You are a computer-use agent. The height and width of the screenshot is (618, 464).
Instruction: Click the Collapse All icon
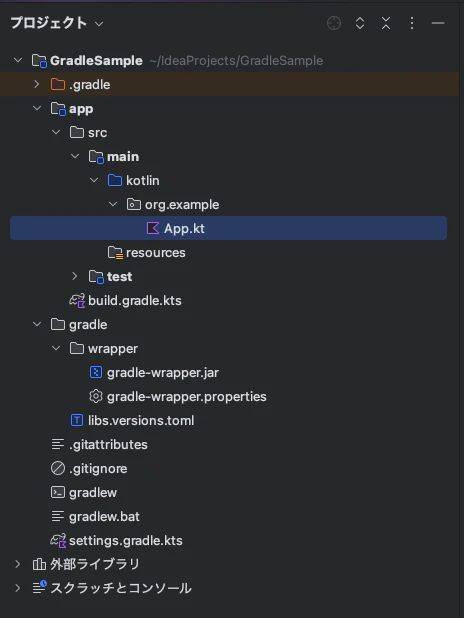[386, 23]
